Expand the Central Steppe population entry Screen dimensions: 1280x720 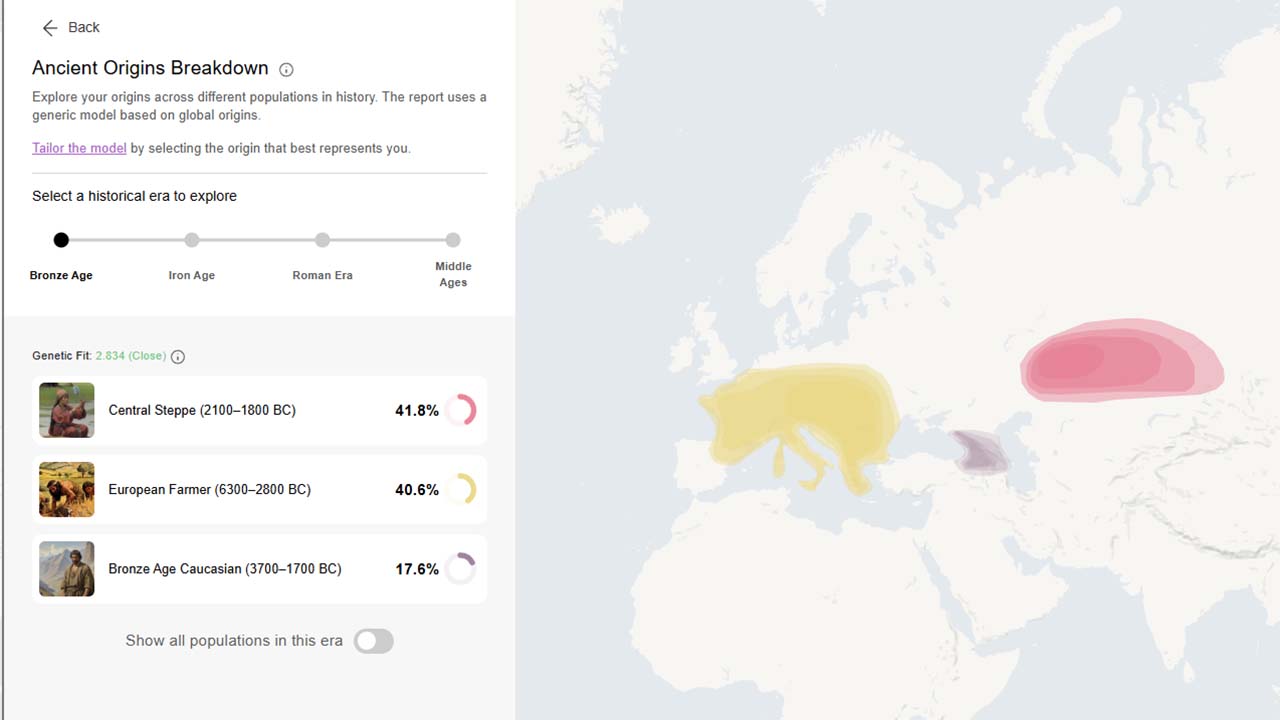[x=259, y=410]
